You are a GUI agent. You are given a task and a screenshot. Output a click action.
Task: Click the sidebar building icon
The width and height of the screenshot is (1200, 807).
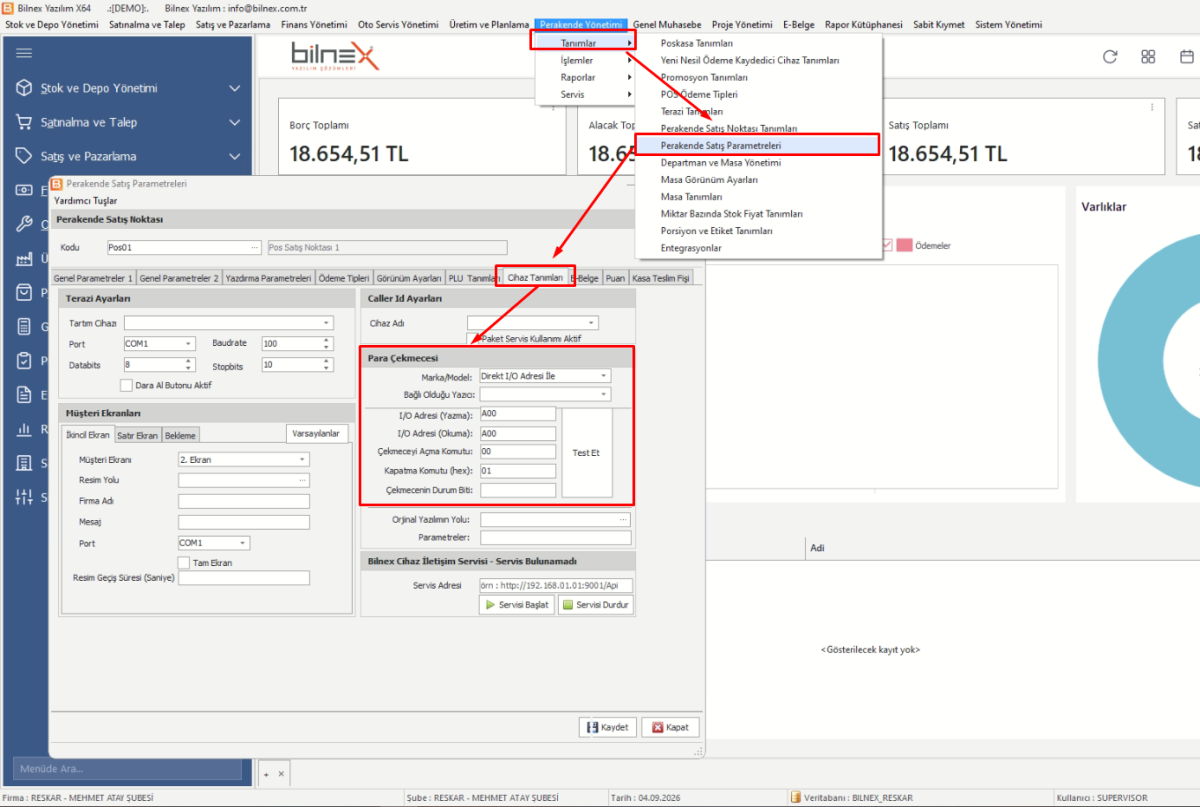(24, 462)
